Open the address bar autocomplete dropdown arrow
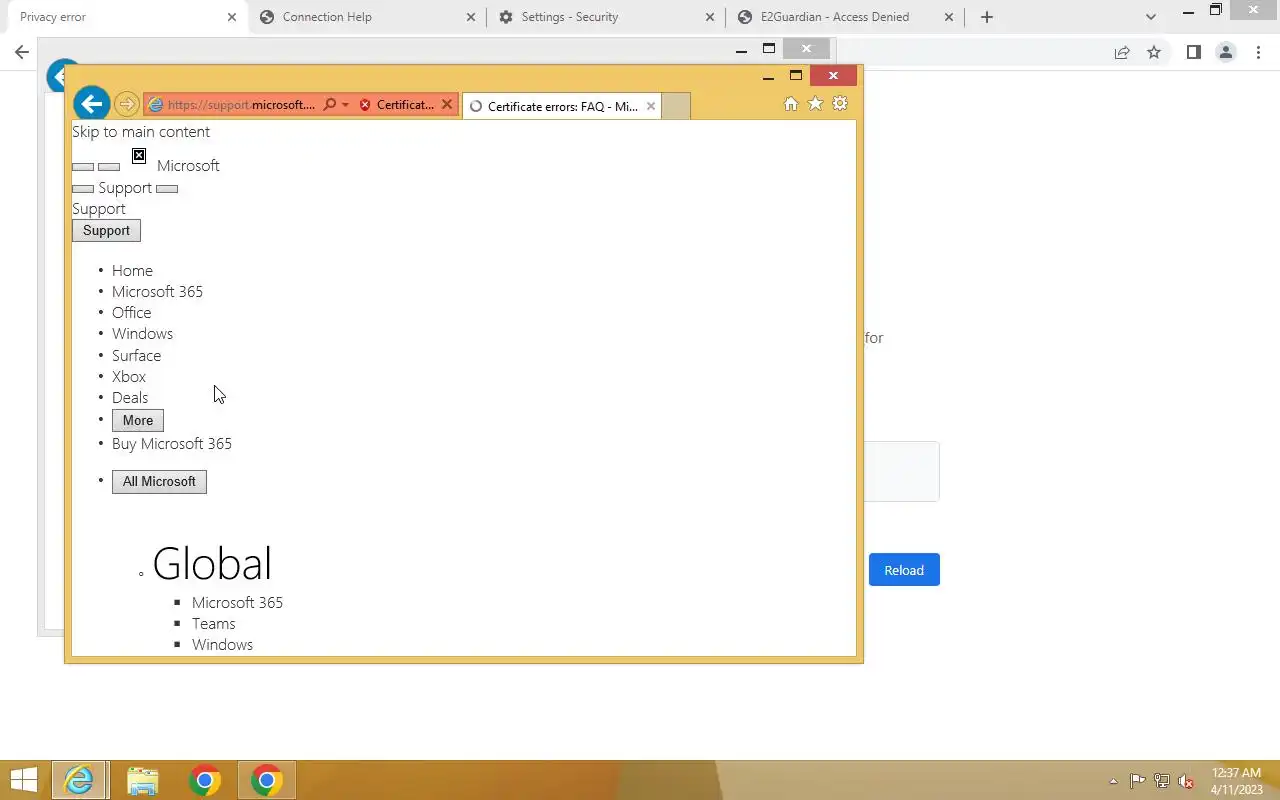This screenshot has height=800, width=1280. coord(345,105)
